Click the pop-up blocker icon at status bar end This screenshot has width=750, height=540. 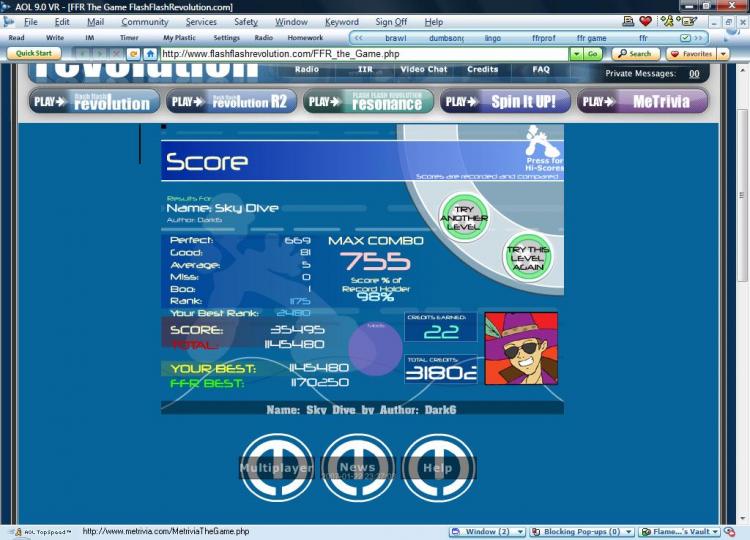tap(729, 531)
